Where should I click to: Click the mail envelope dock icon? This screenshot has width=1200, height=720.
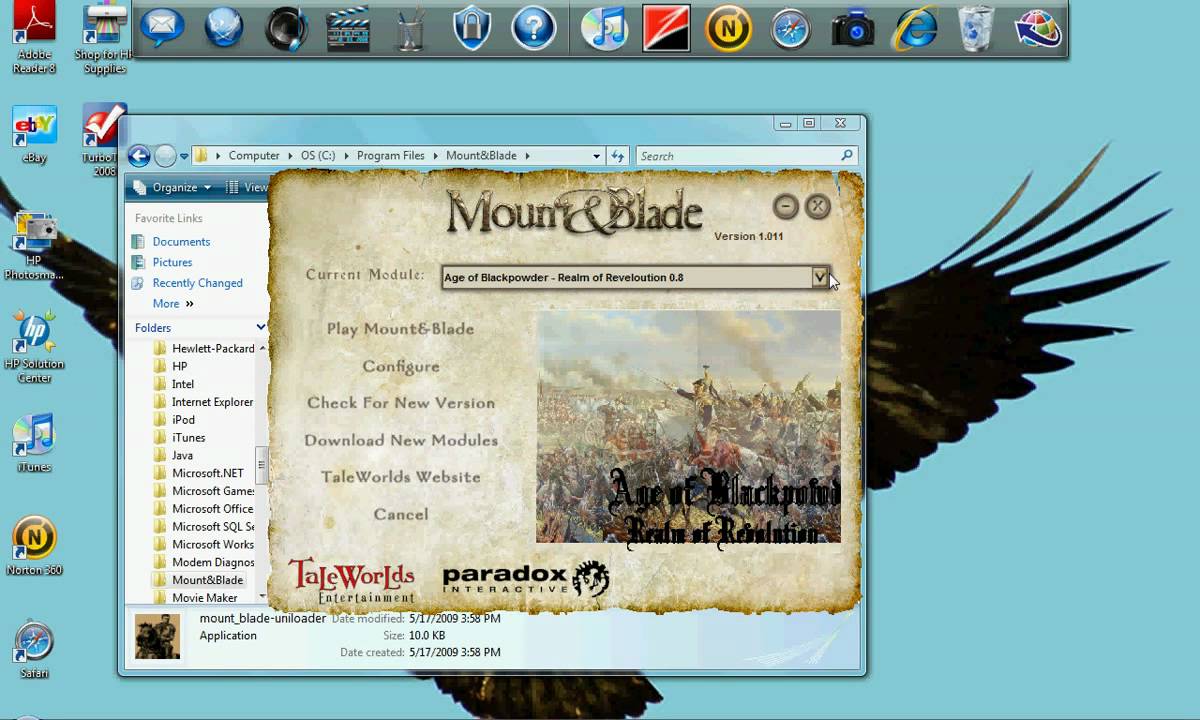pos(162,27)
